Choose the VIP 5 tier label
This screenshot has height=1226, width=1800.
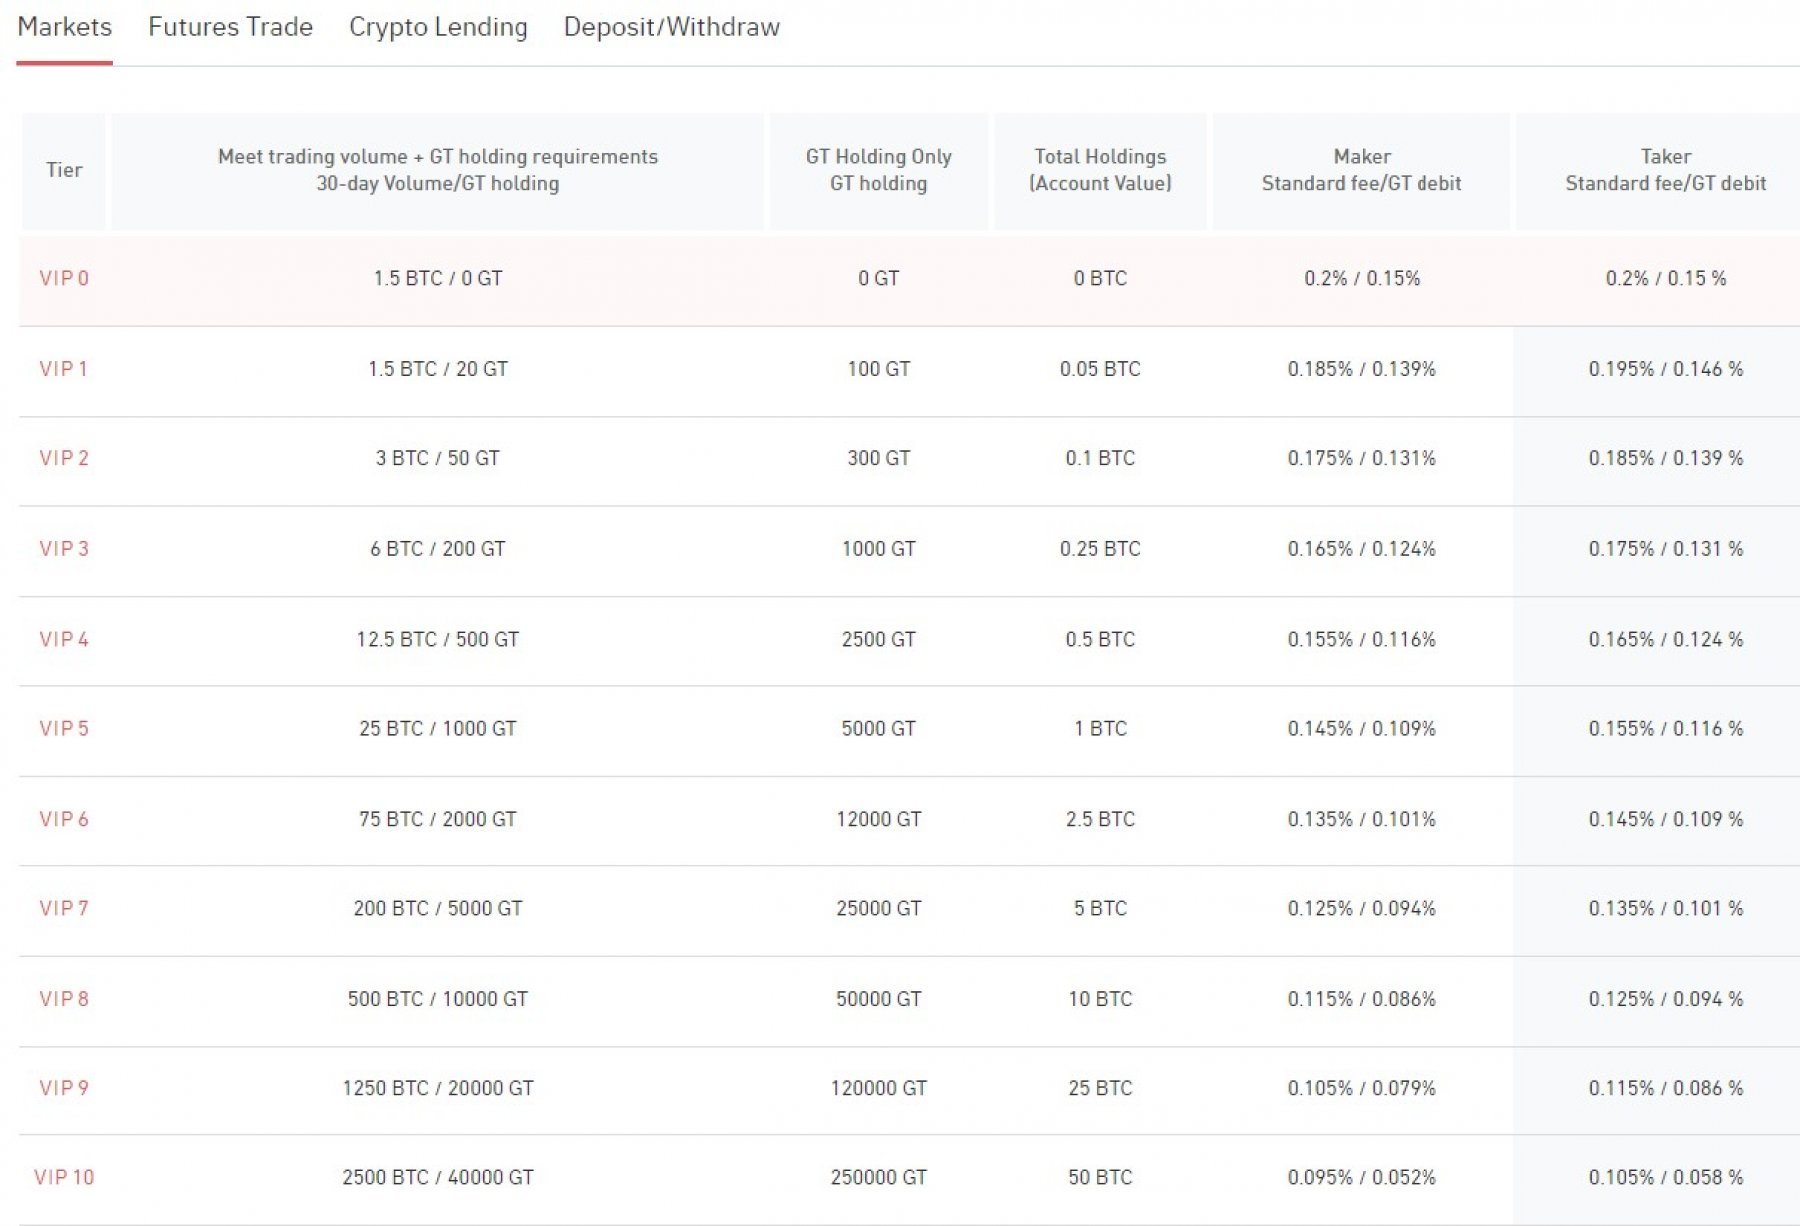[64, 728]
